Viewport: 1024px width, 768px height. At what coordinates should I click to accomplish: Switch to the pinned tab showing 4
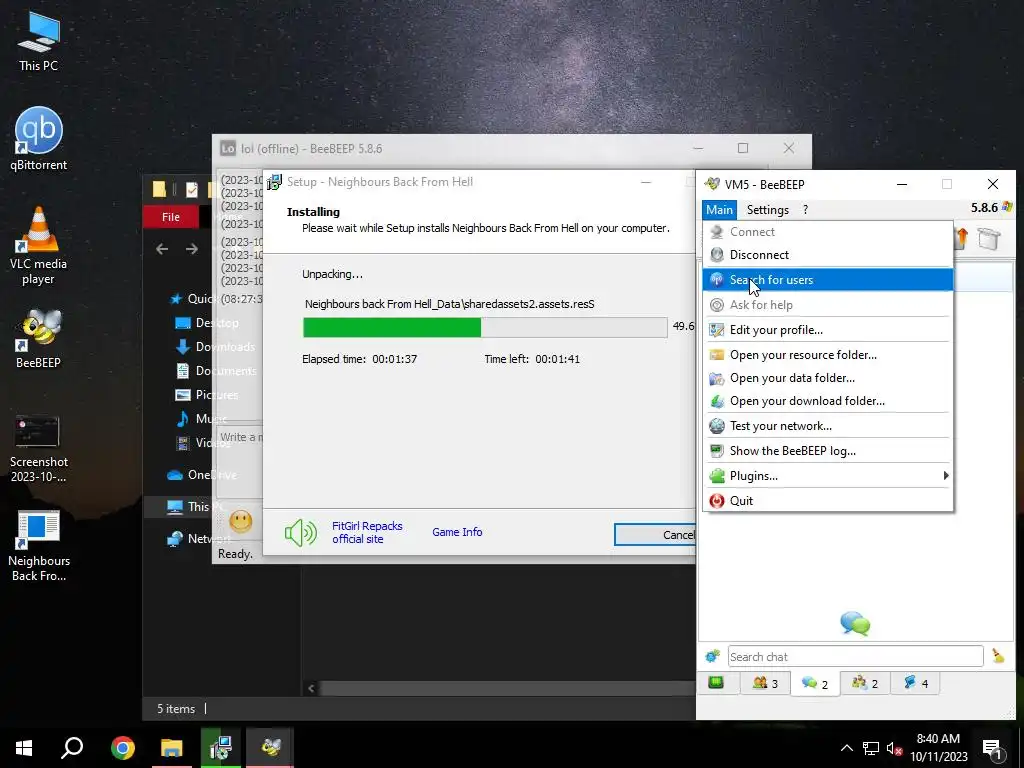click(916, 683)
